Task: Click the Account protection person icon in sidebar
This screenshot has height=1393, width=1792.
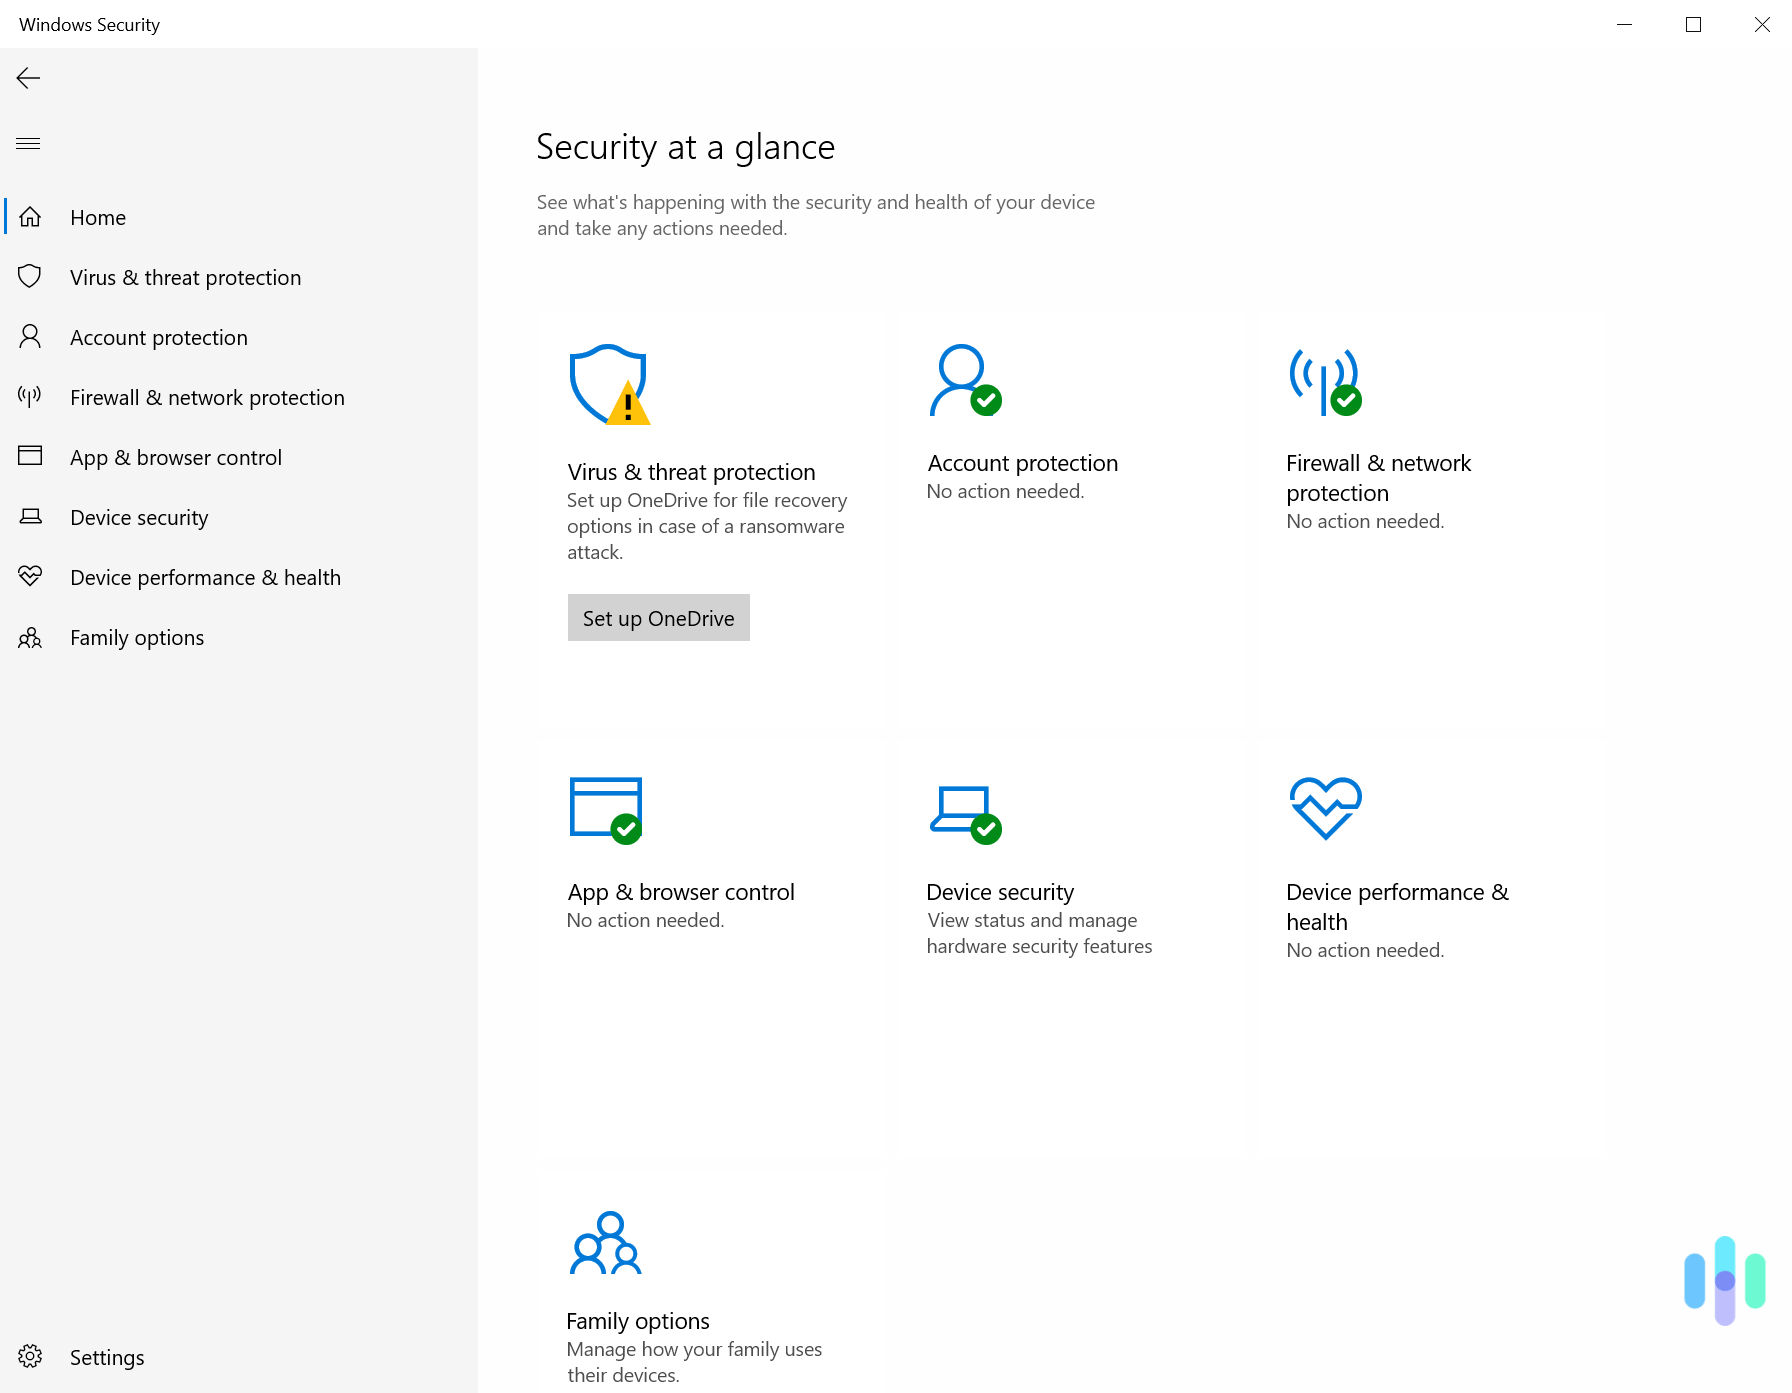Action: 30,337
